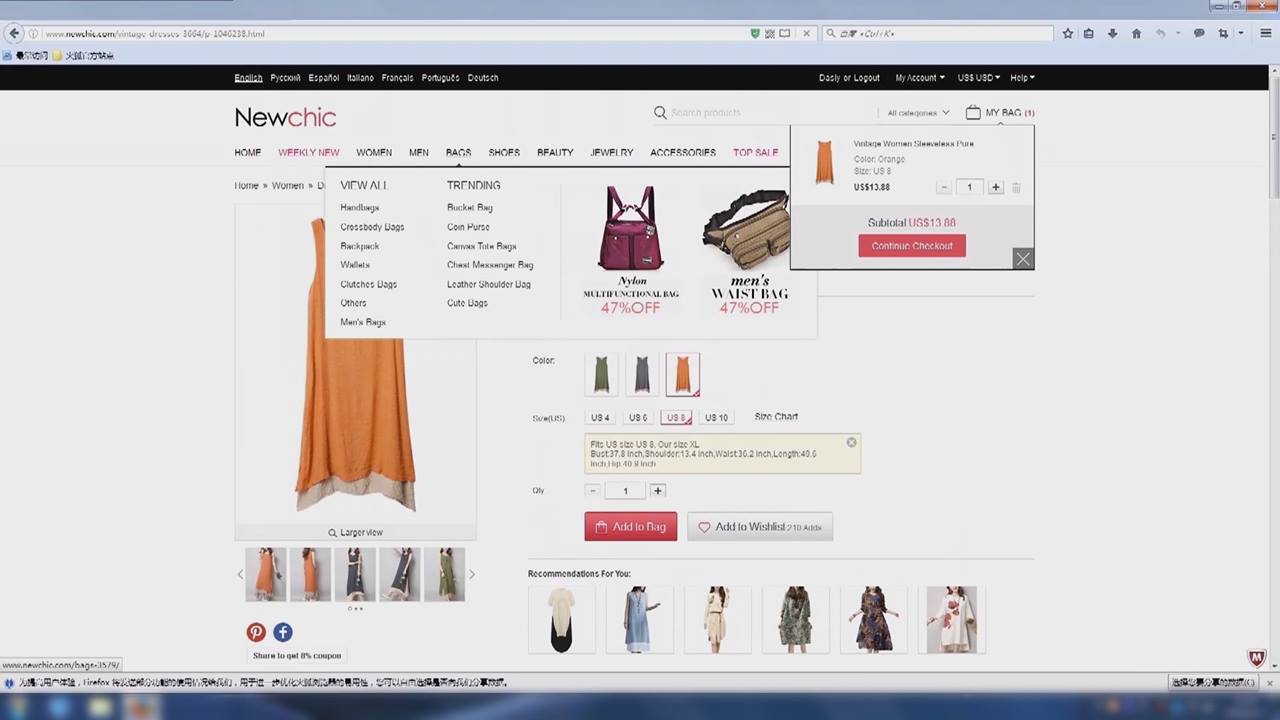Delete the bag item with trash icon
Screen dimensions: 1280x720
point(1016,187)
